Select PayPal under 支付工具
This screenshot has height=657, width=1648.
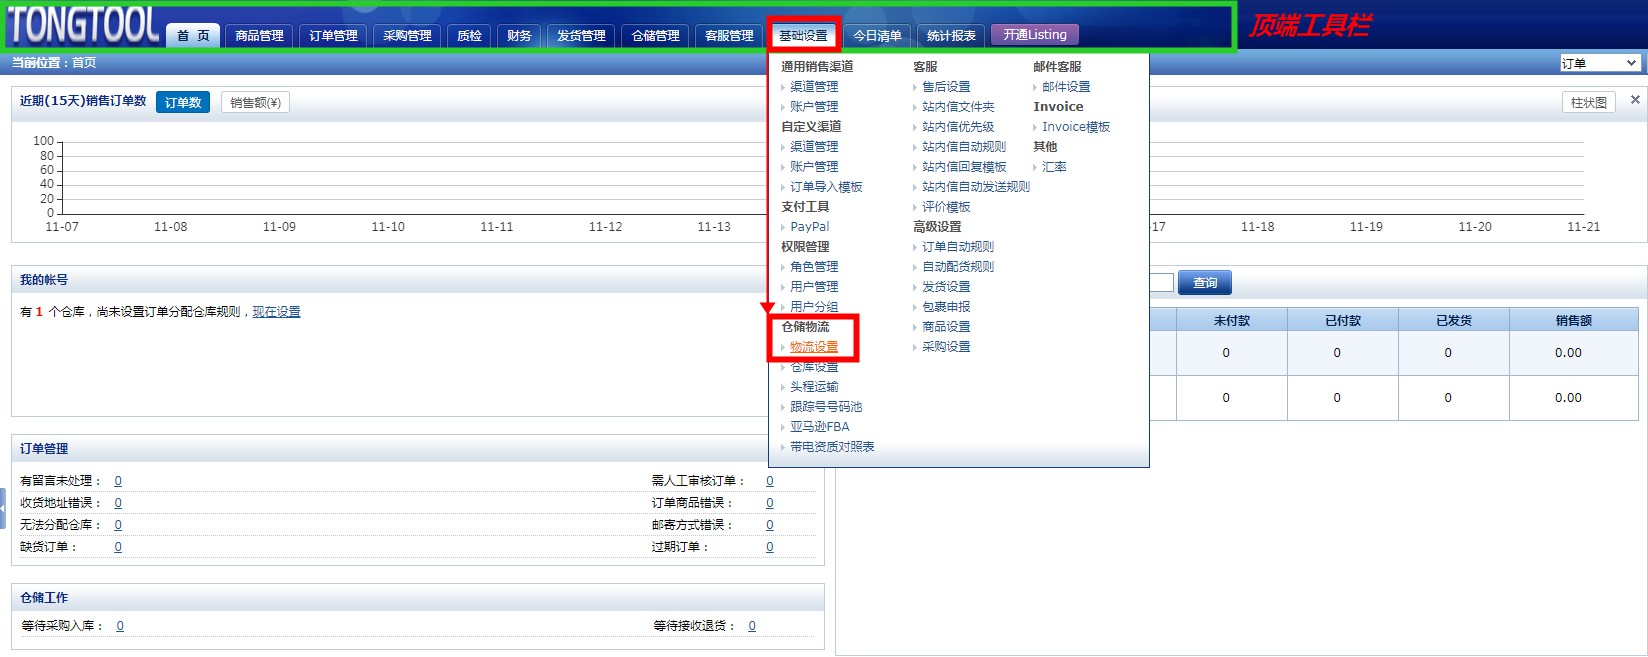pyautogui.click(x=809, y=227)
